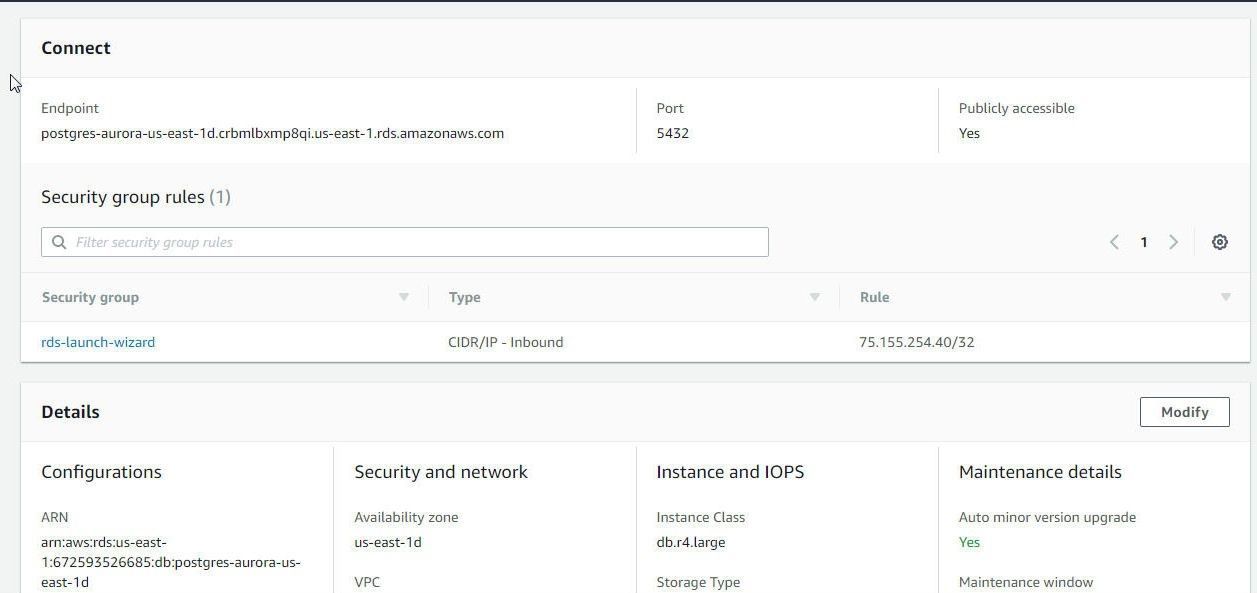Screen dimensions: 1257x593
Task: Click the Modify button in Details
Action: 1185,412
